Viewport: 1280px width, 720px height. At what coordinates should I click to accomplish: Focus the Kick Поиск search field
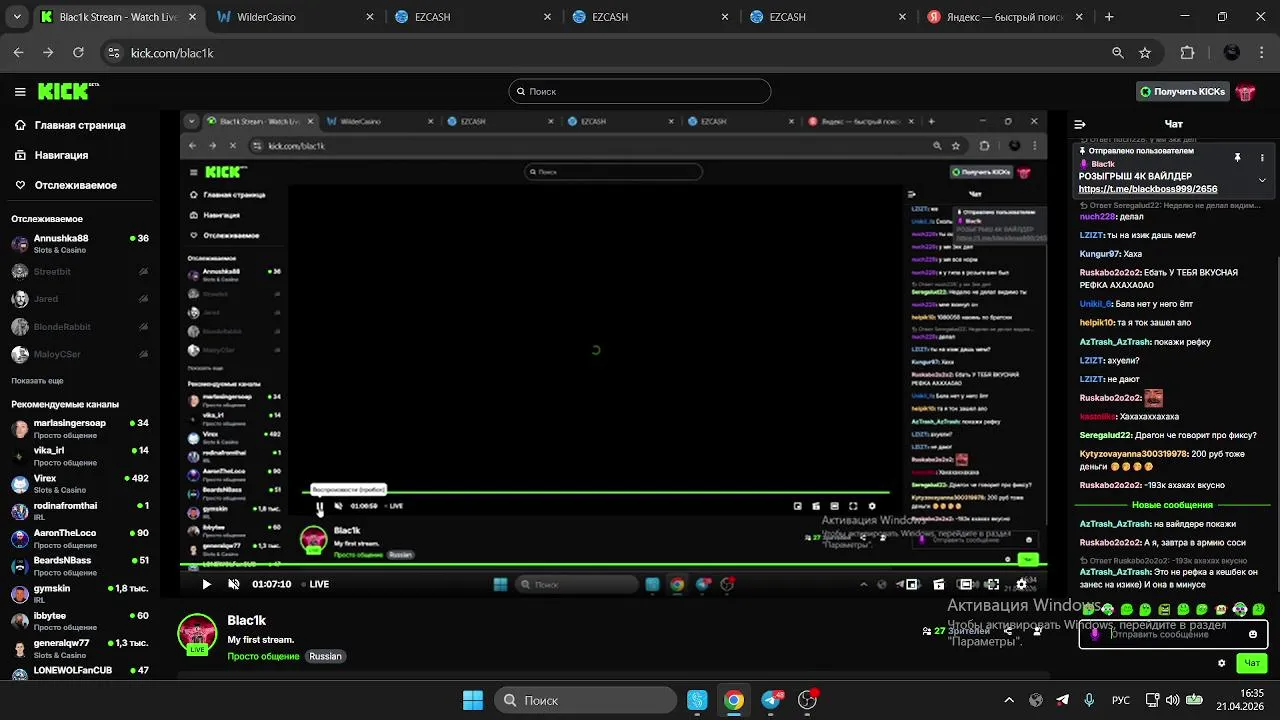640,91
